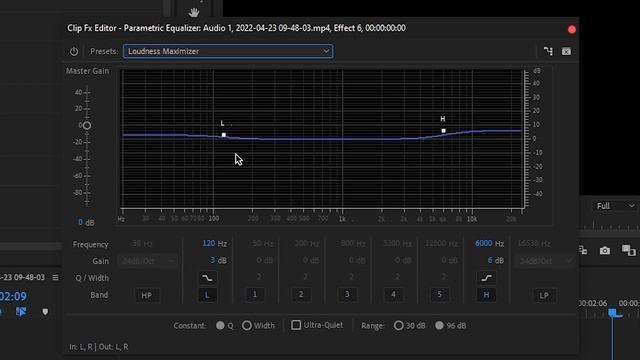Click the timeline marker shield icon
640x360 pixels.
point(45,312)
